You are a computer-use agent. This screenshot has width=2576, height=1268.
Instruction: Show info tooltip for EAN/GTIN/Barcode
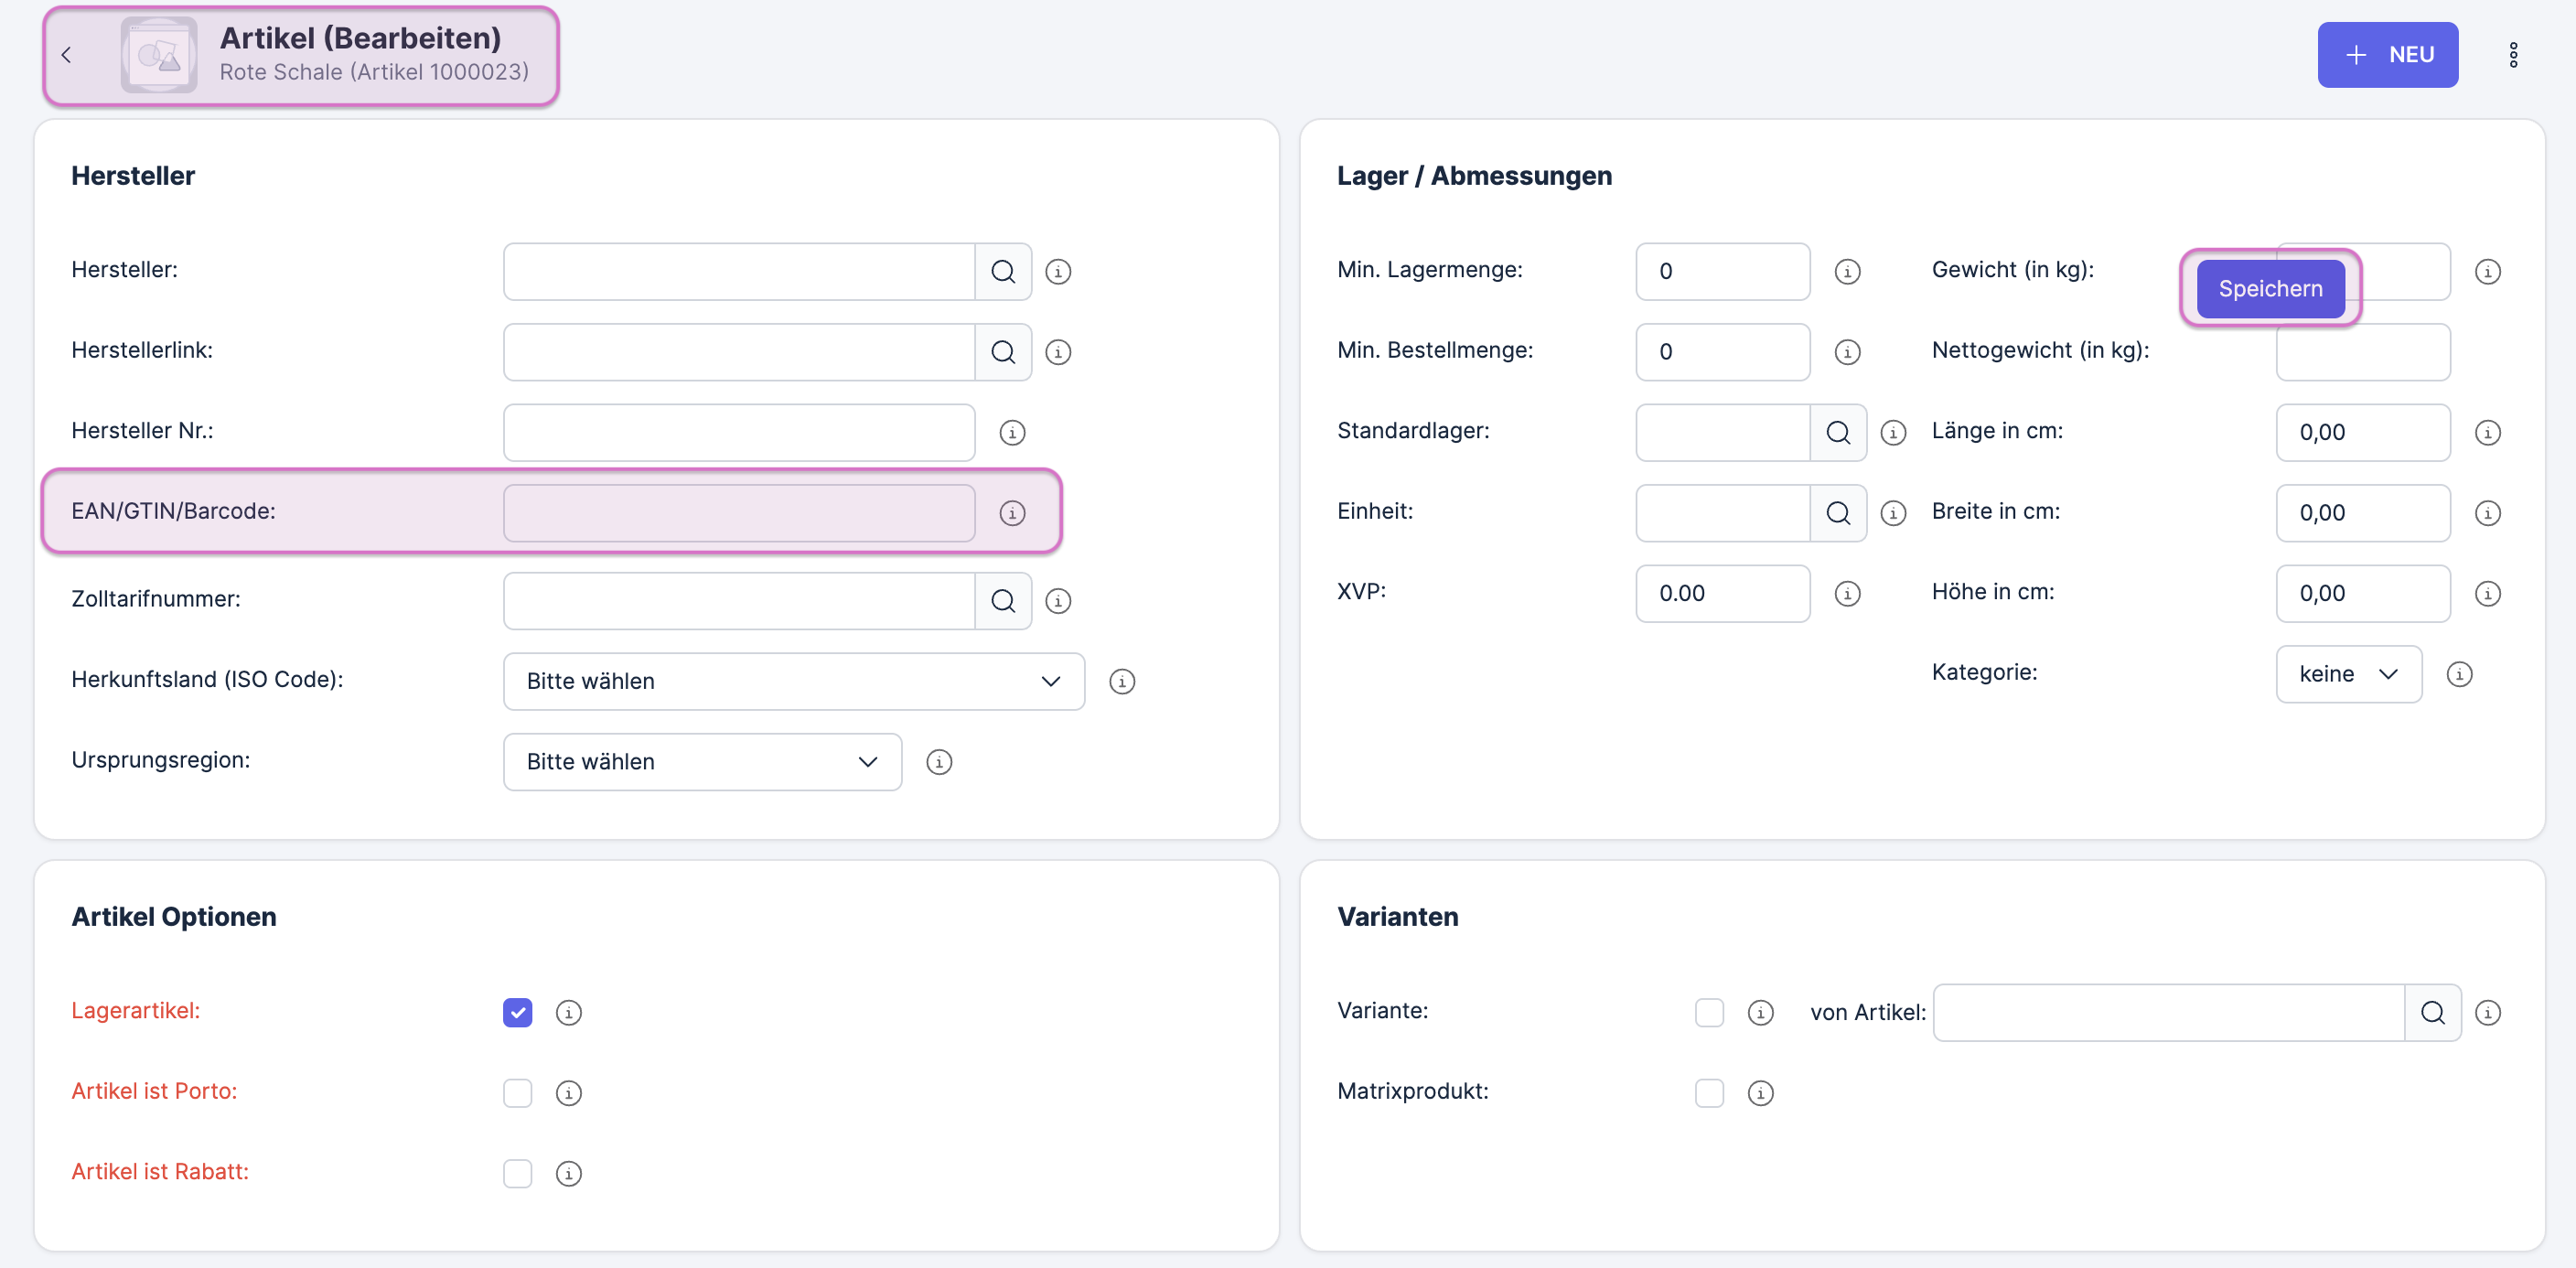pos(1012,513)
